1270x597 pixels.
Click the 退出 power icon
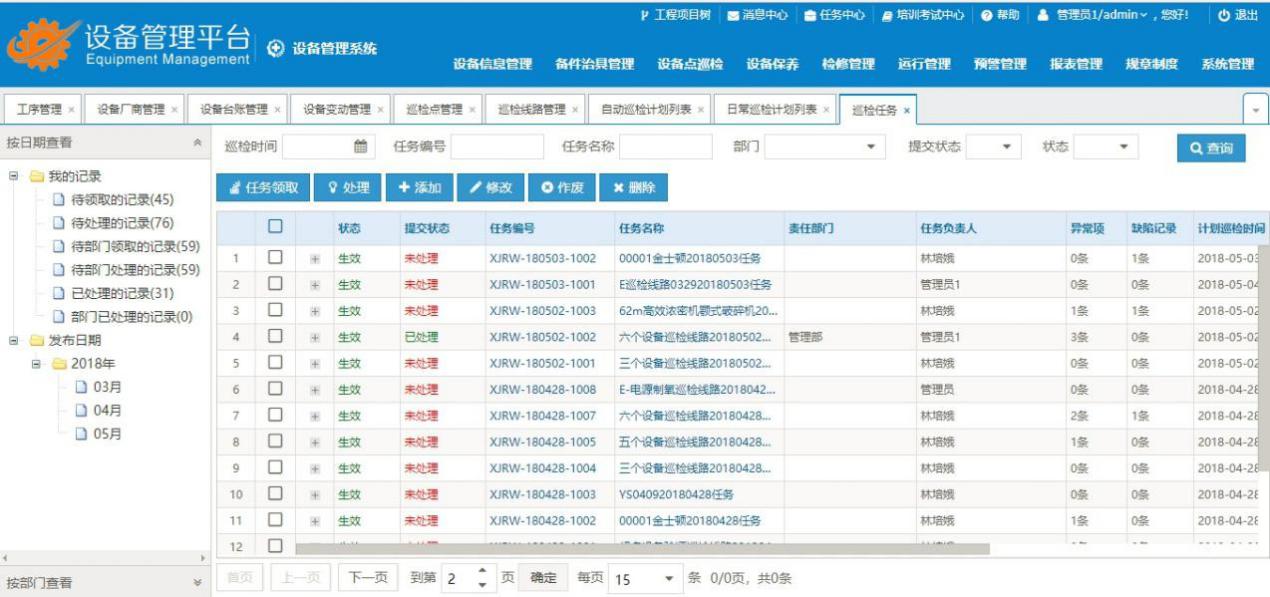pos(1224,15)
